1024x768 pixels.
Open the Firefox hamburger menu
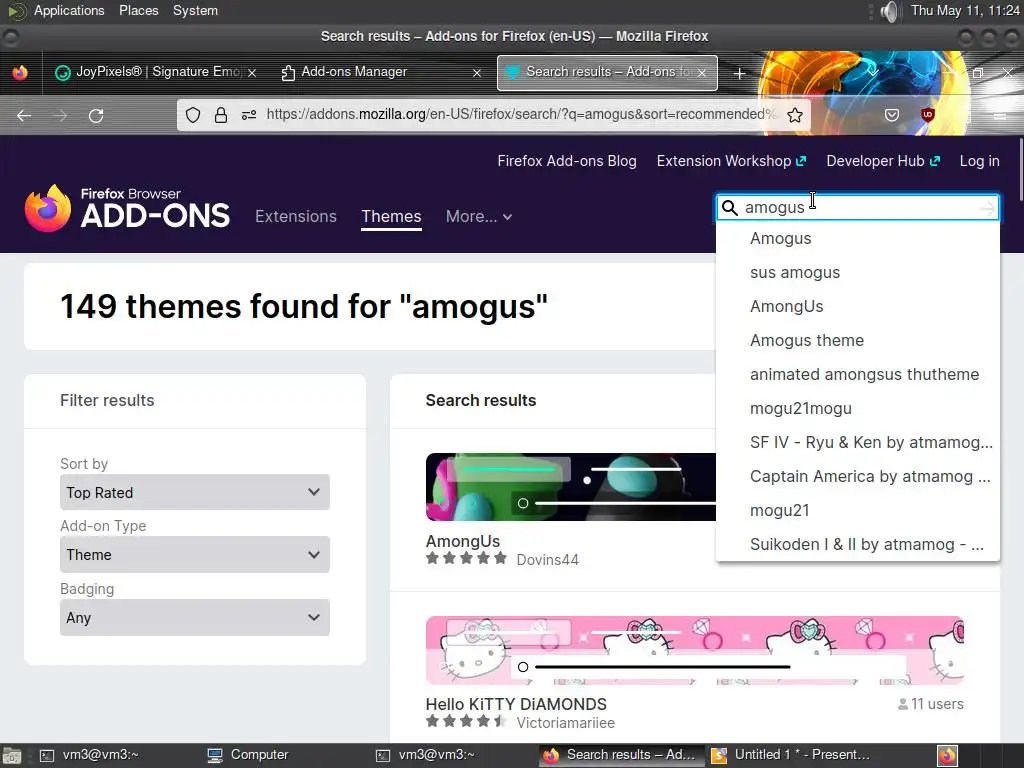pyautogui.click(x=999, y=116)
